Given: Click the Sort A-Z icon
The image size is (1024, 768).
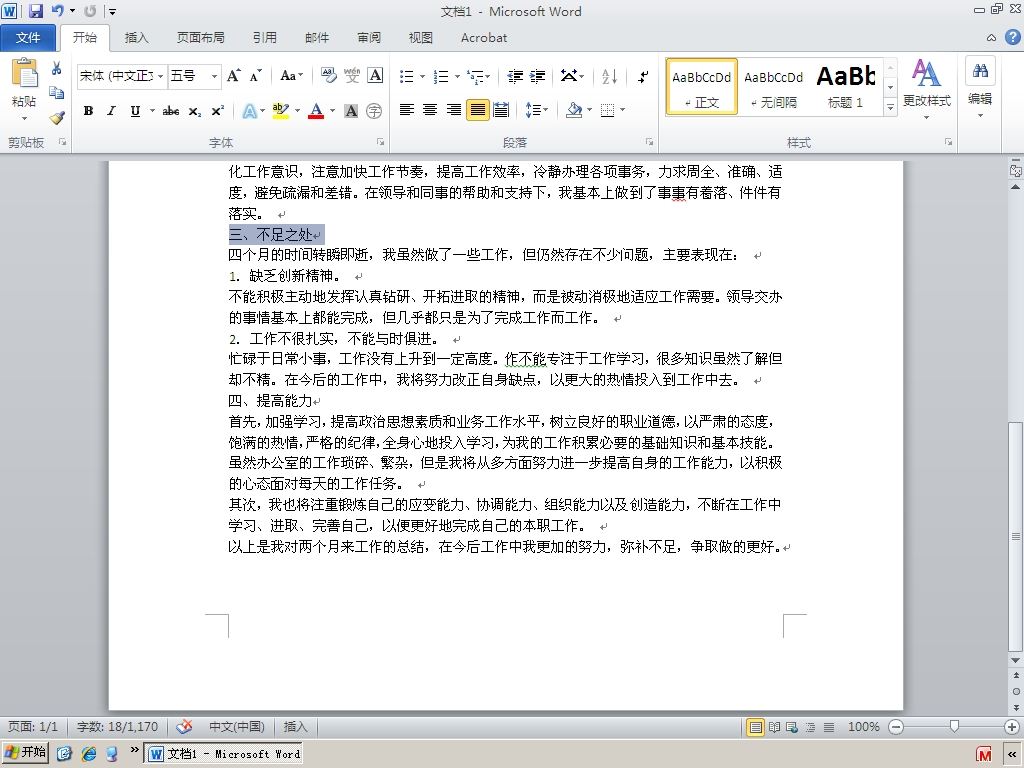Looking at the screenshot, I should tap(609, 76).
